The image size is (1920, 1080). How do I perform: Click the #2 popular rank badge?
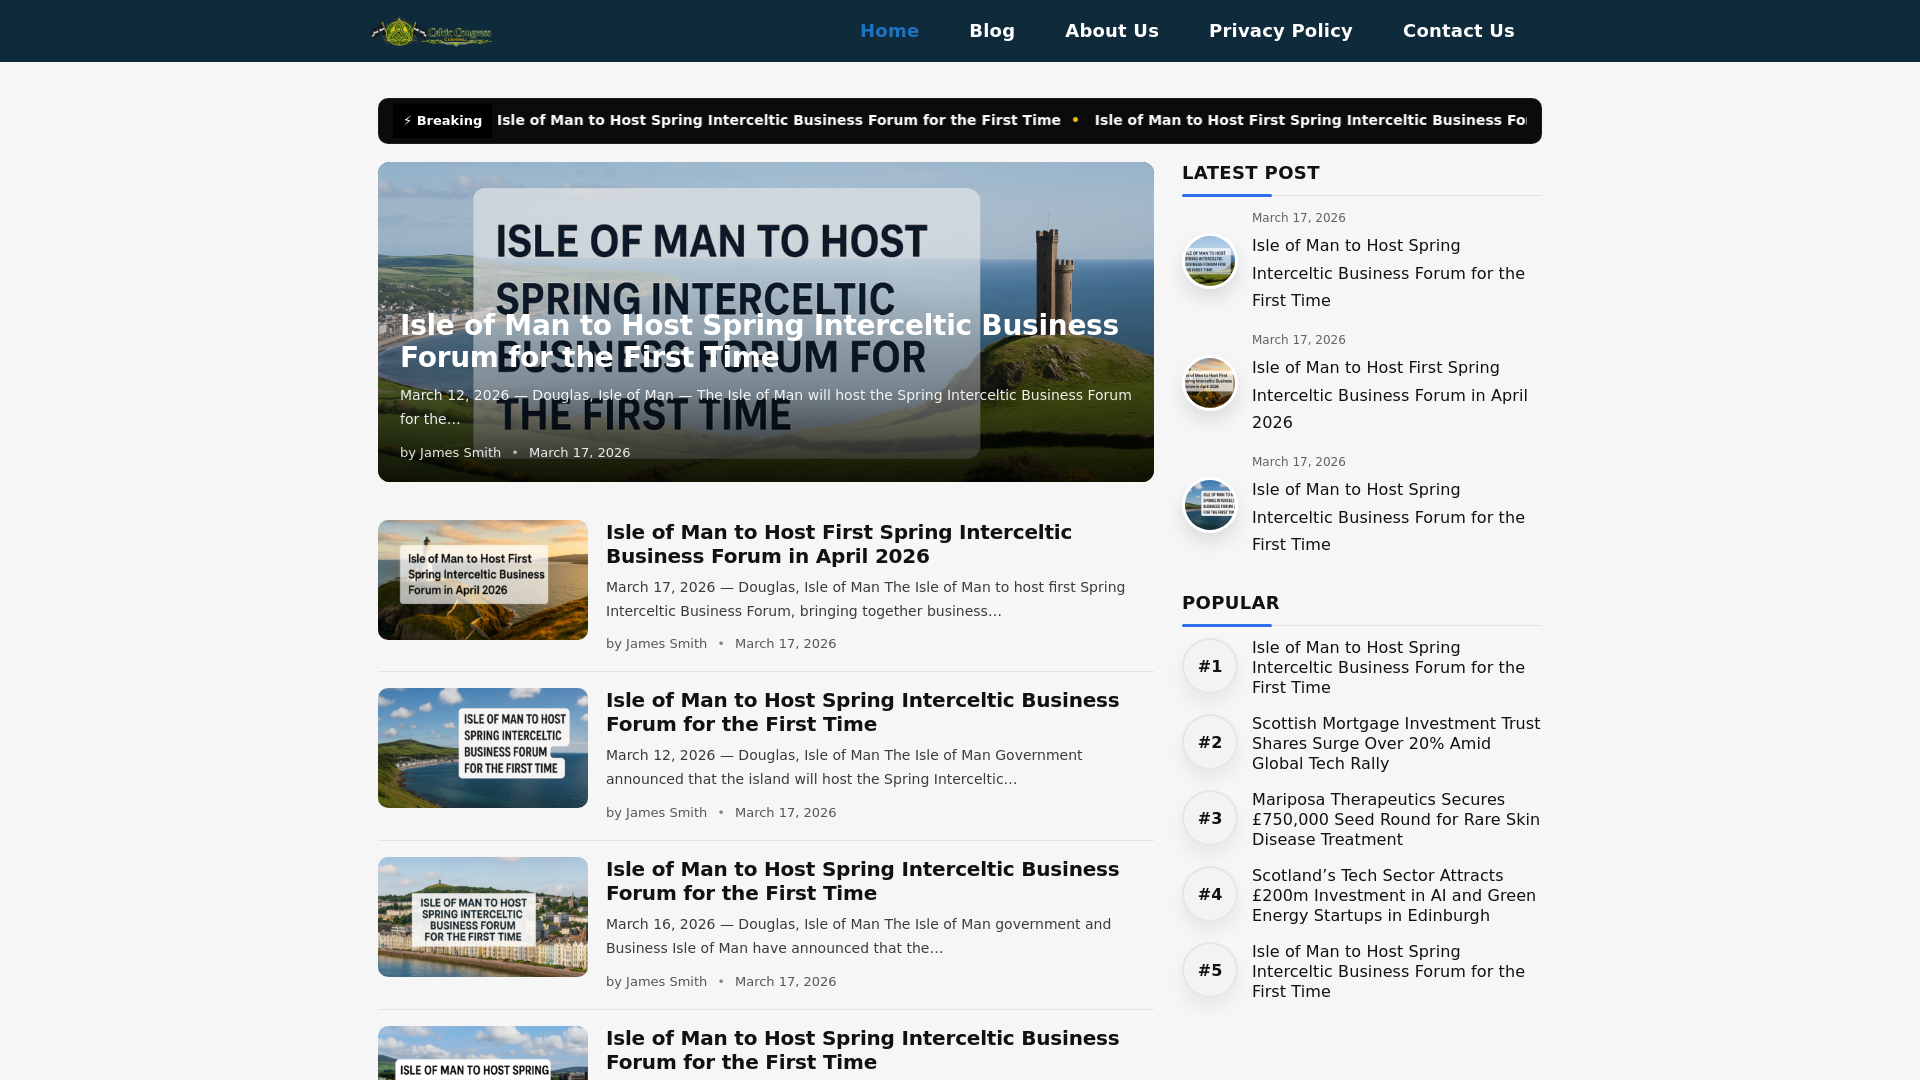pyautogui.click(x=1210, y=742)
